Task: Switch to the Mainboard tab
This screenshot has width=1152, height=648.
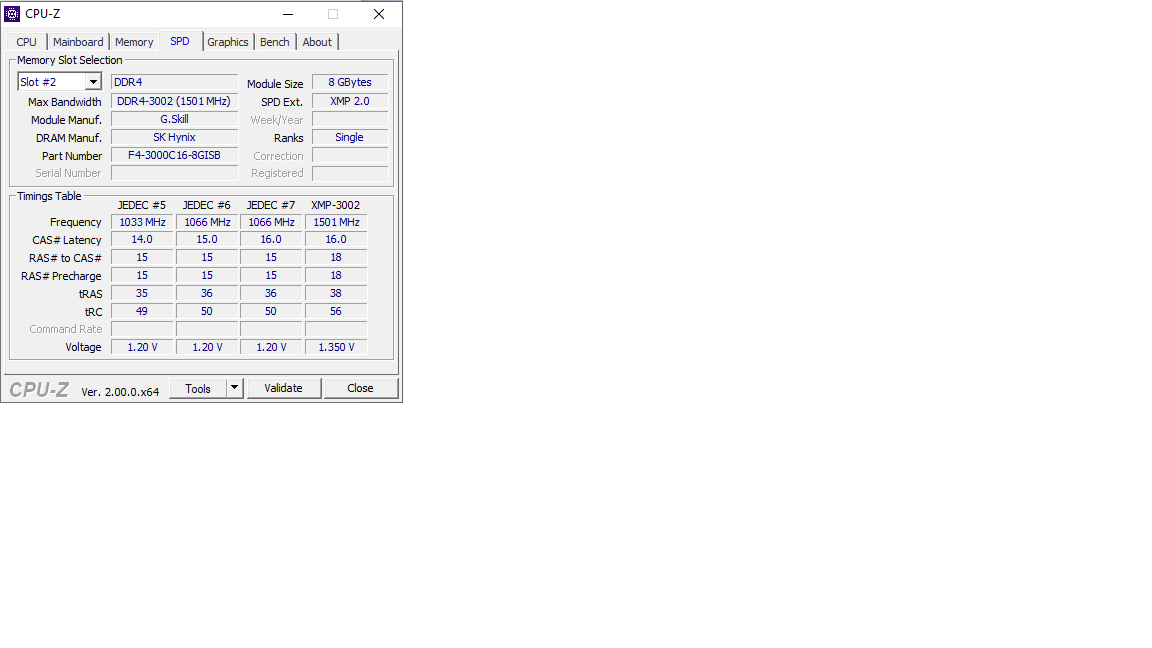Action: pyautogui.click(x=78, y=42)
